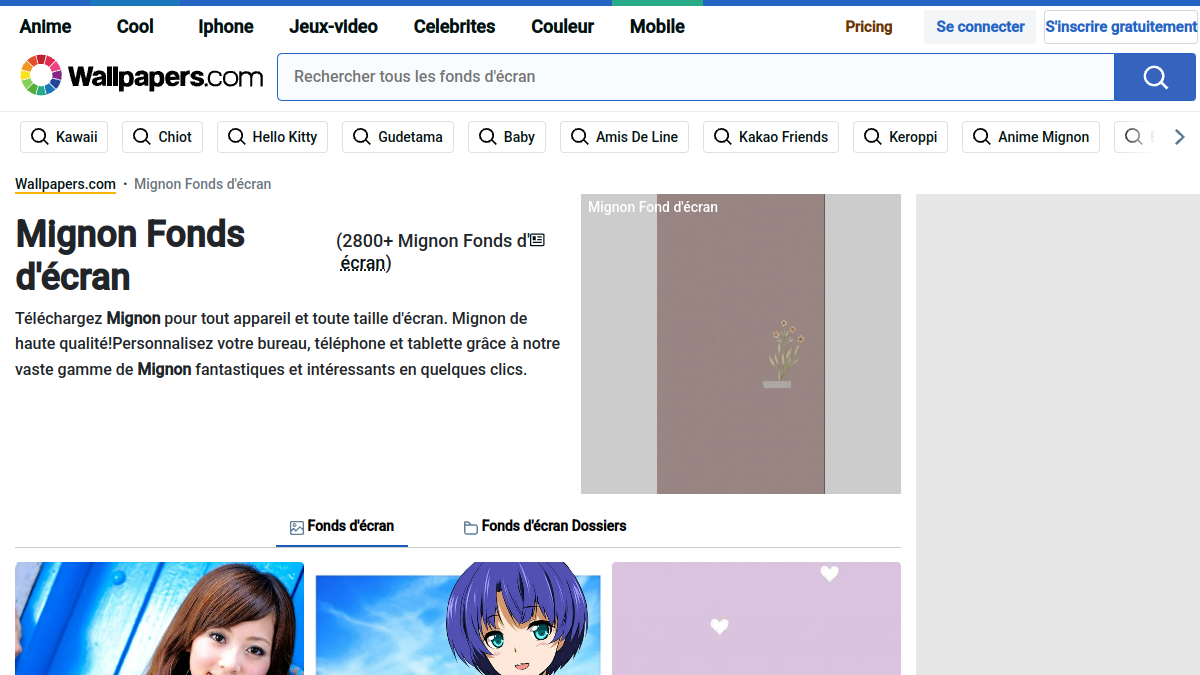Click the list icon beside wallpaper count
The image size is (1200, 675).
(x=537, y=240)
